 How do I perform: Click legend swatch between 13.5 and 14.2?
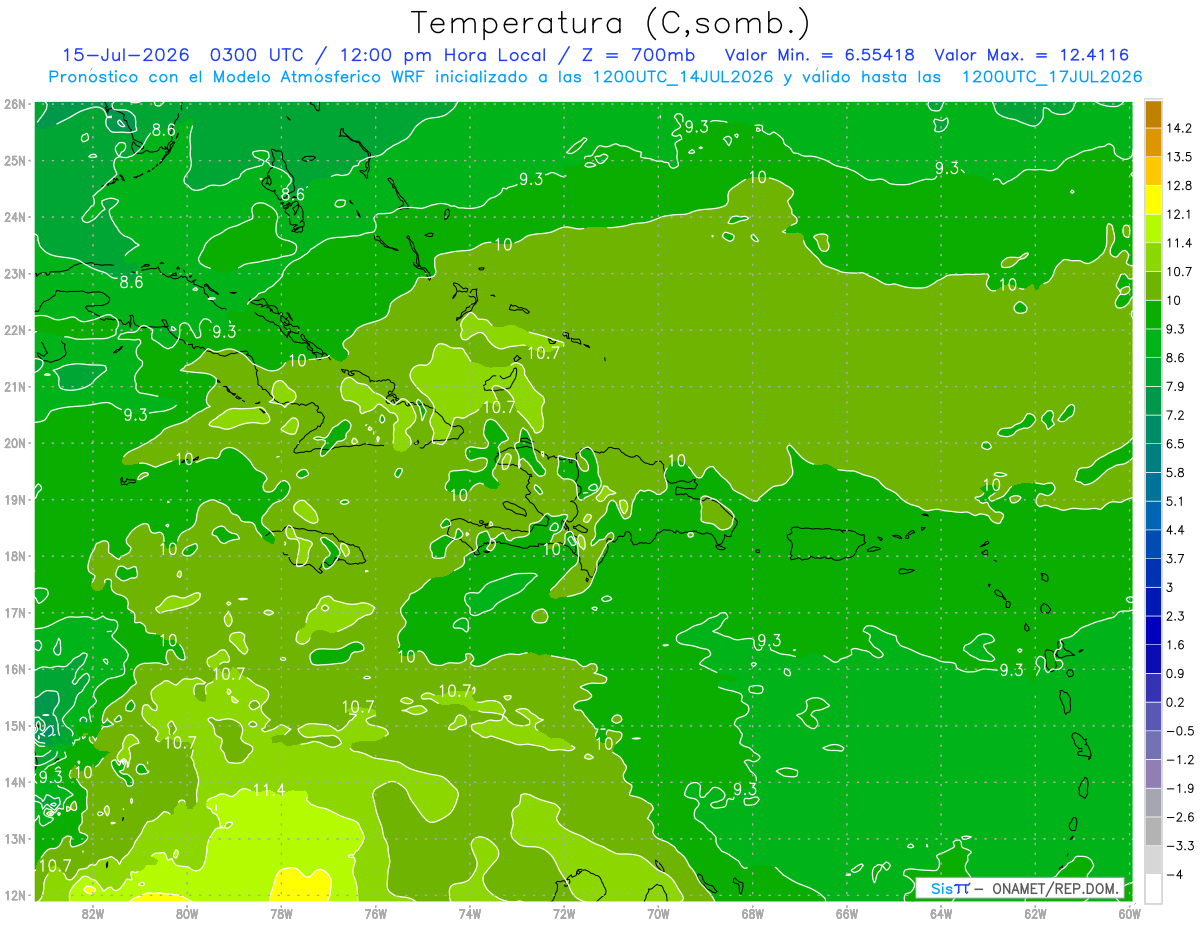(x=1153, y=142)
